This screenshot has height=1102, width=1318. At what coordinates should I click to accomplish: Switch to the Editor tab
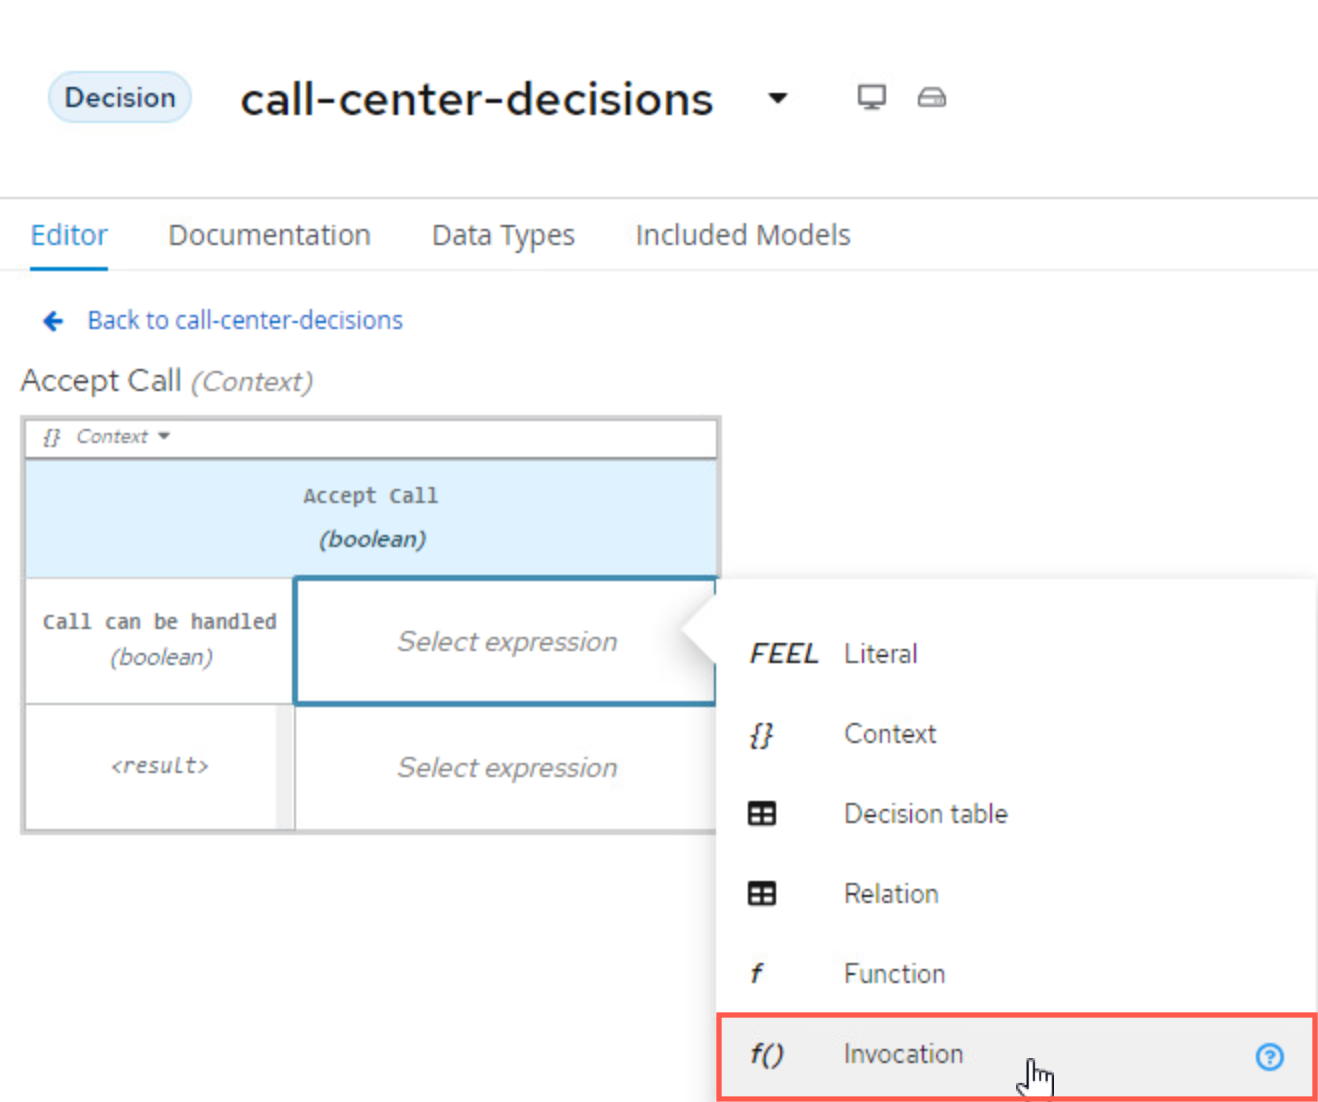(x=69, y=235)
